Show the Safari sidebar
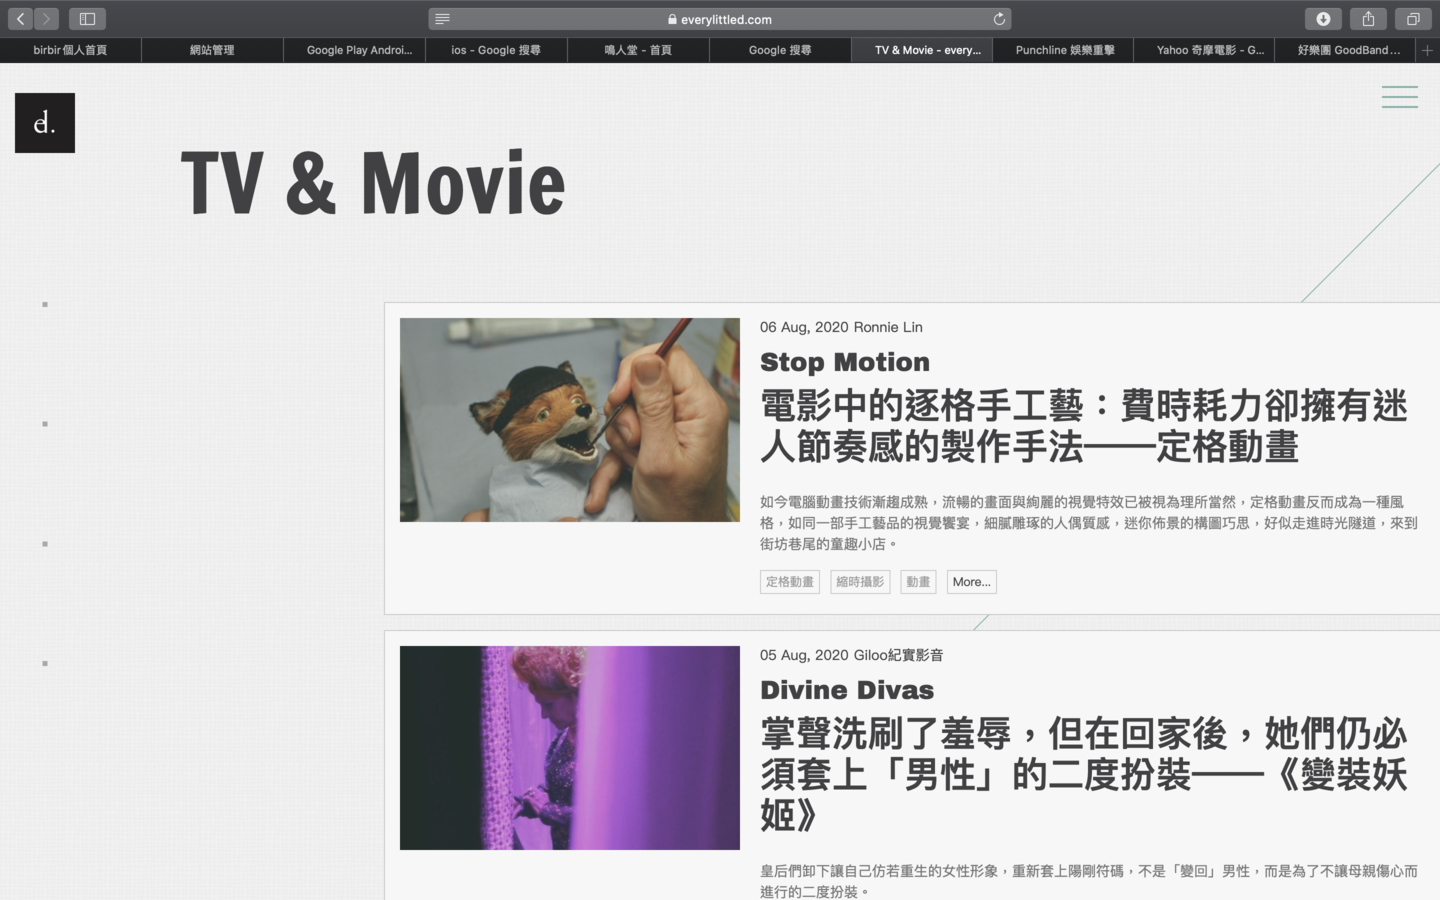 pyautogui.click(x=87, y=18)
